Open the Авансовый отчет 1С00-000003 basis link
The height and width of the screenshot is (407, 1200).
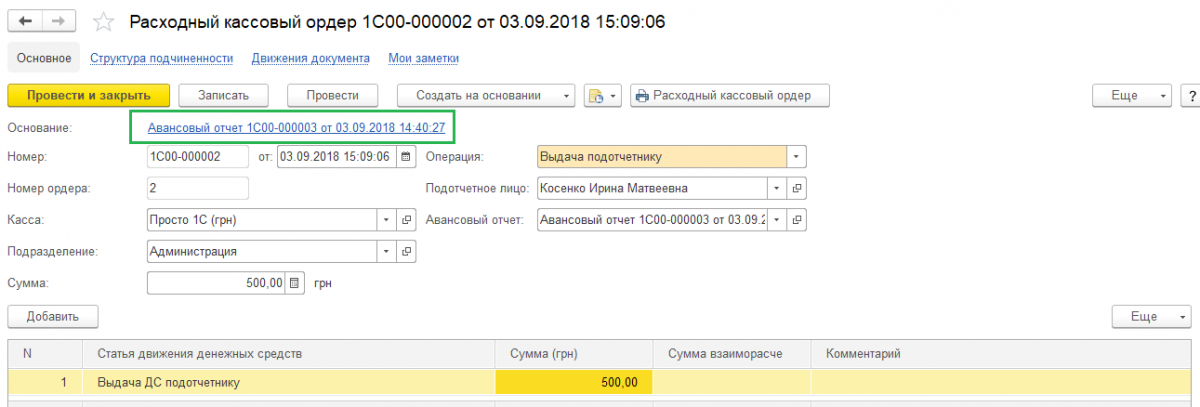tap(296, 128)
